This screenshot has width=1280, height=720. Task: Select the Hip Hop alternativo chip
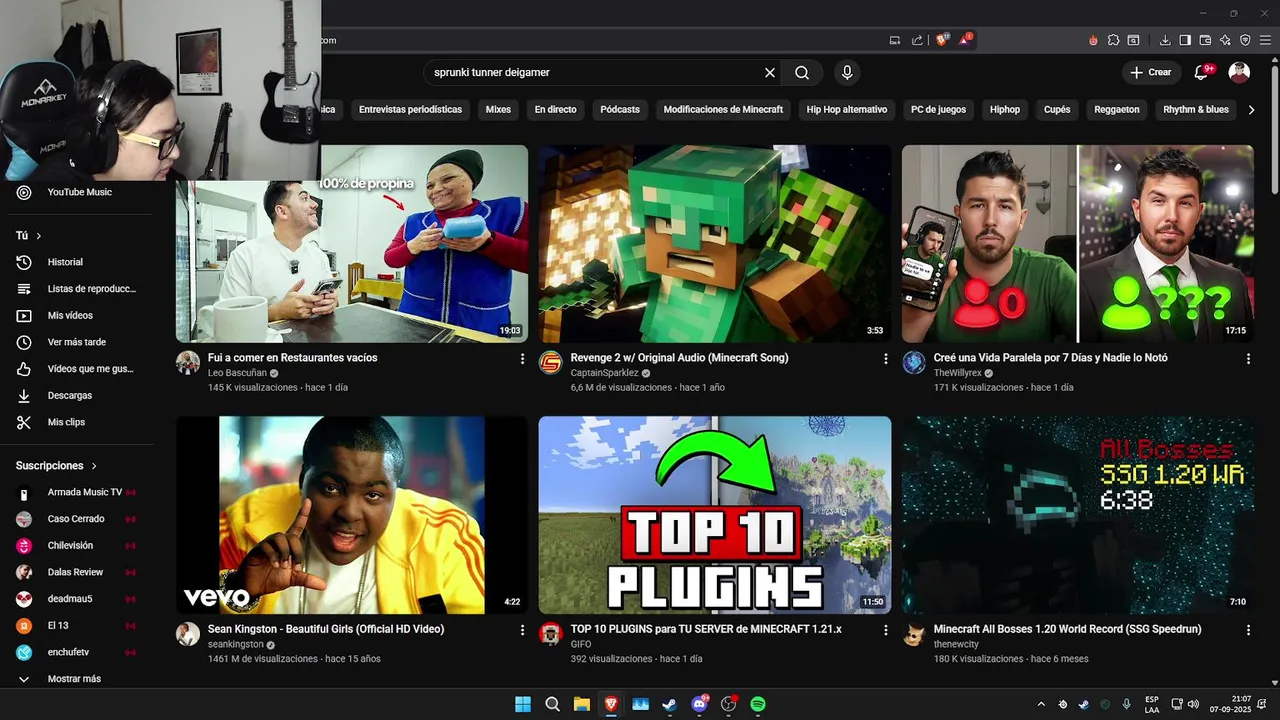847,110
